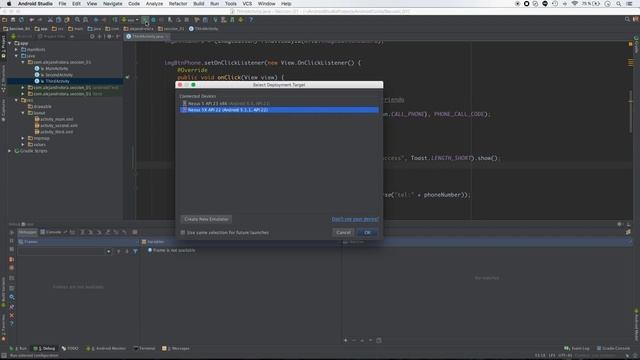
Task: Open the Navigate menu
Action: pos(113,4)
